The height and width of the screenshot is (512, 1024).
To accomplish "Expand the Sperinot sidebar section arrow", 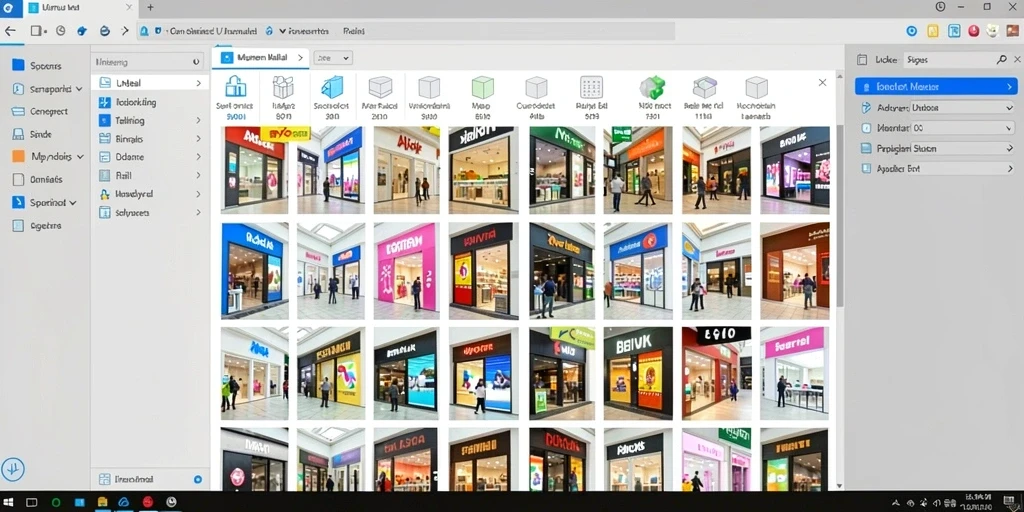I will (x=72, y=202).
